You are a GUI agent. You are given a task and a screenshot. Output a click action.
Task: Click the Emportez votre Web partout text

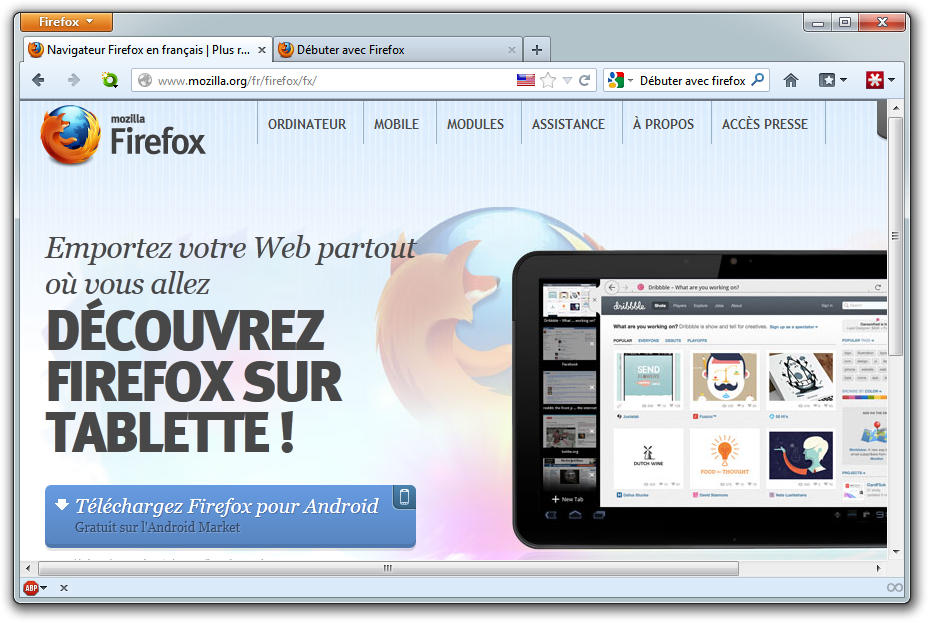coord(231,248)
